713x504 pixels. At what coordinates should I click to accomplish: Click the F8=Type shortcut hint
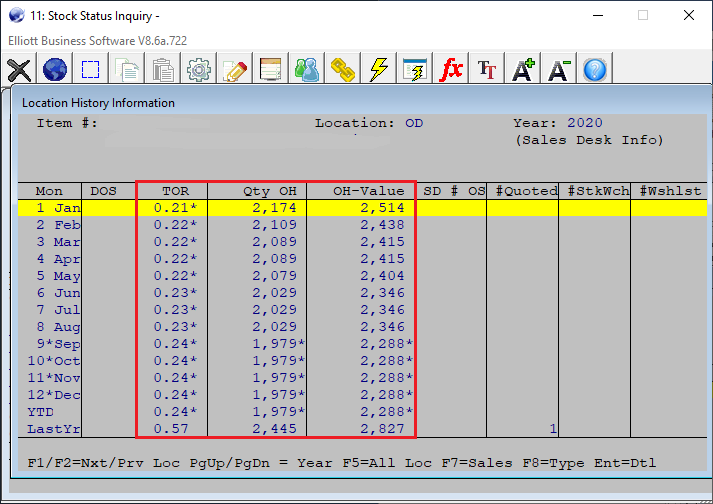coord(553,463)
